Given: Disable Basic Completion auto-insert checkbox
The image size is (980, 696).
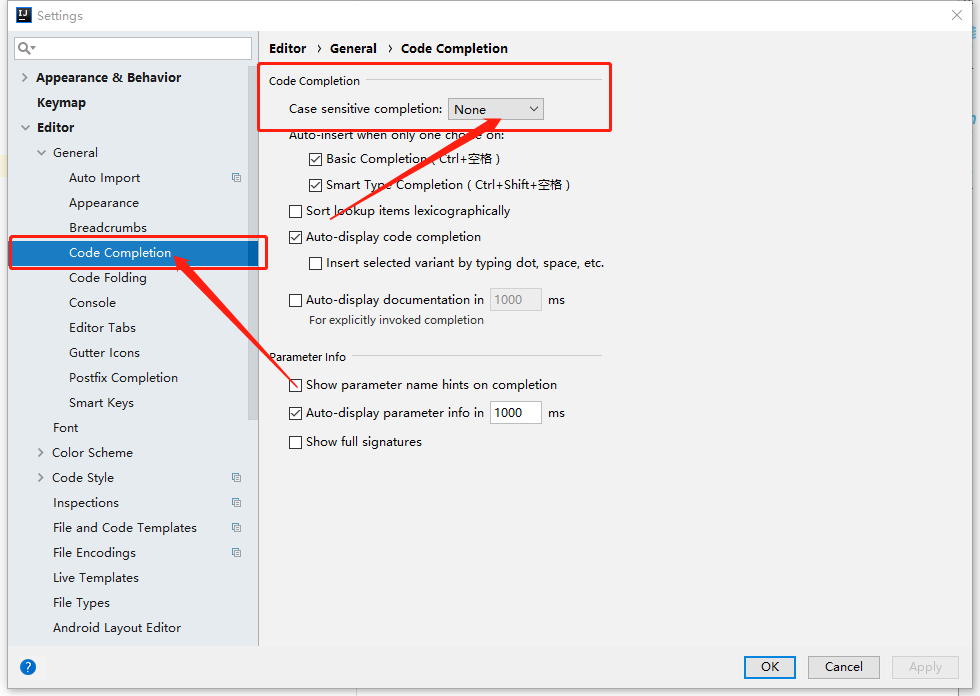Looking at the screenshot, I should tap(316, 159).
